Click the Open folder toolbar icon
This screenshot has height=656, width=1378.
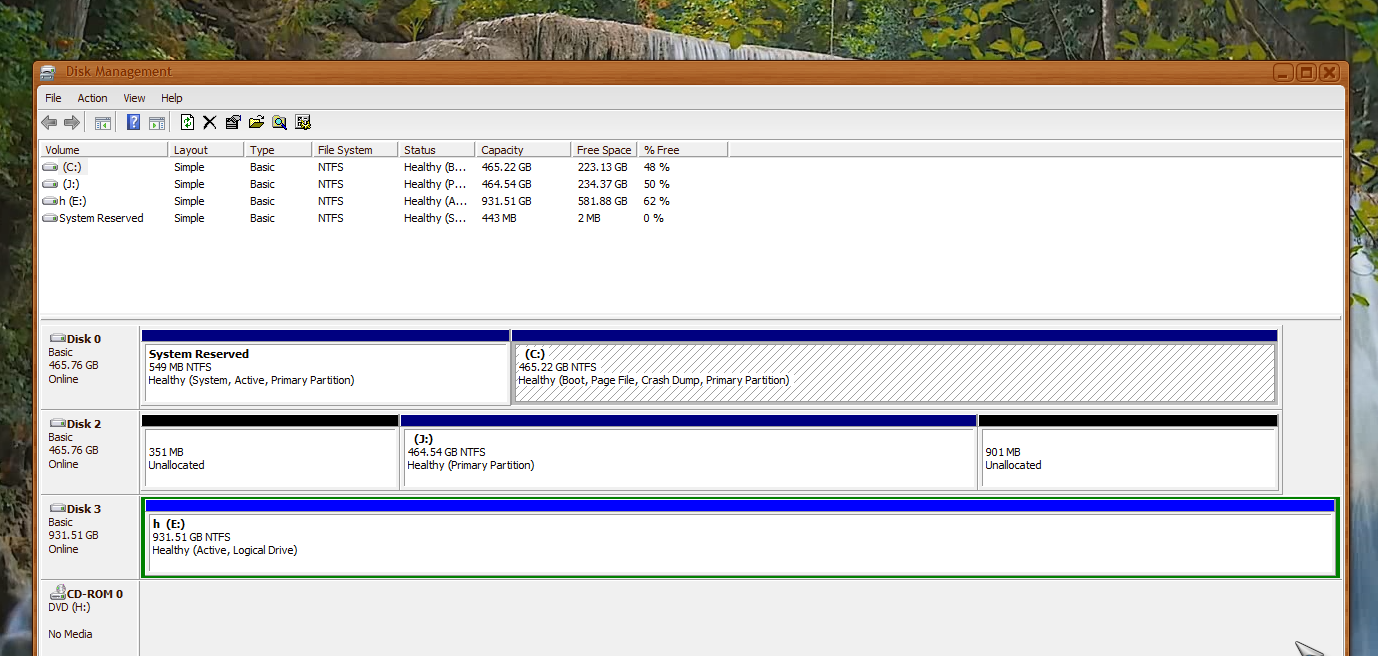click(x=256, y=122)
